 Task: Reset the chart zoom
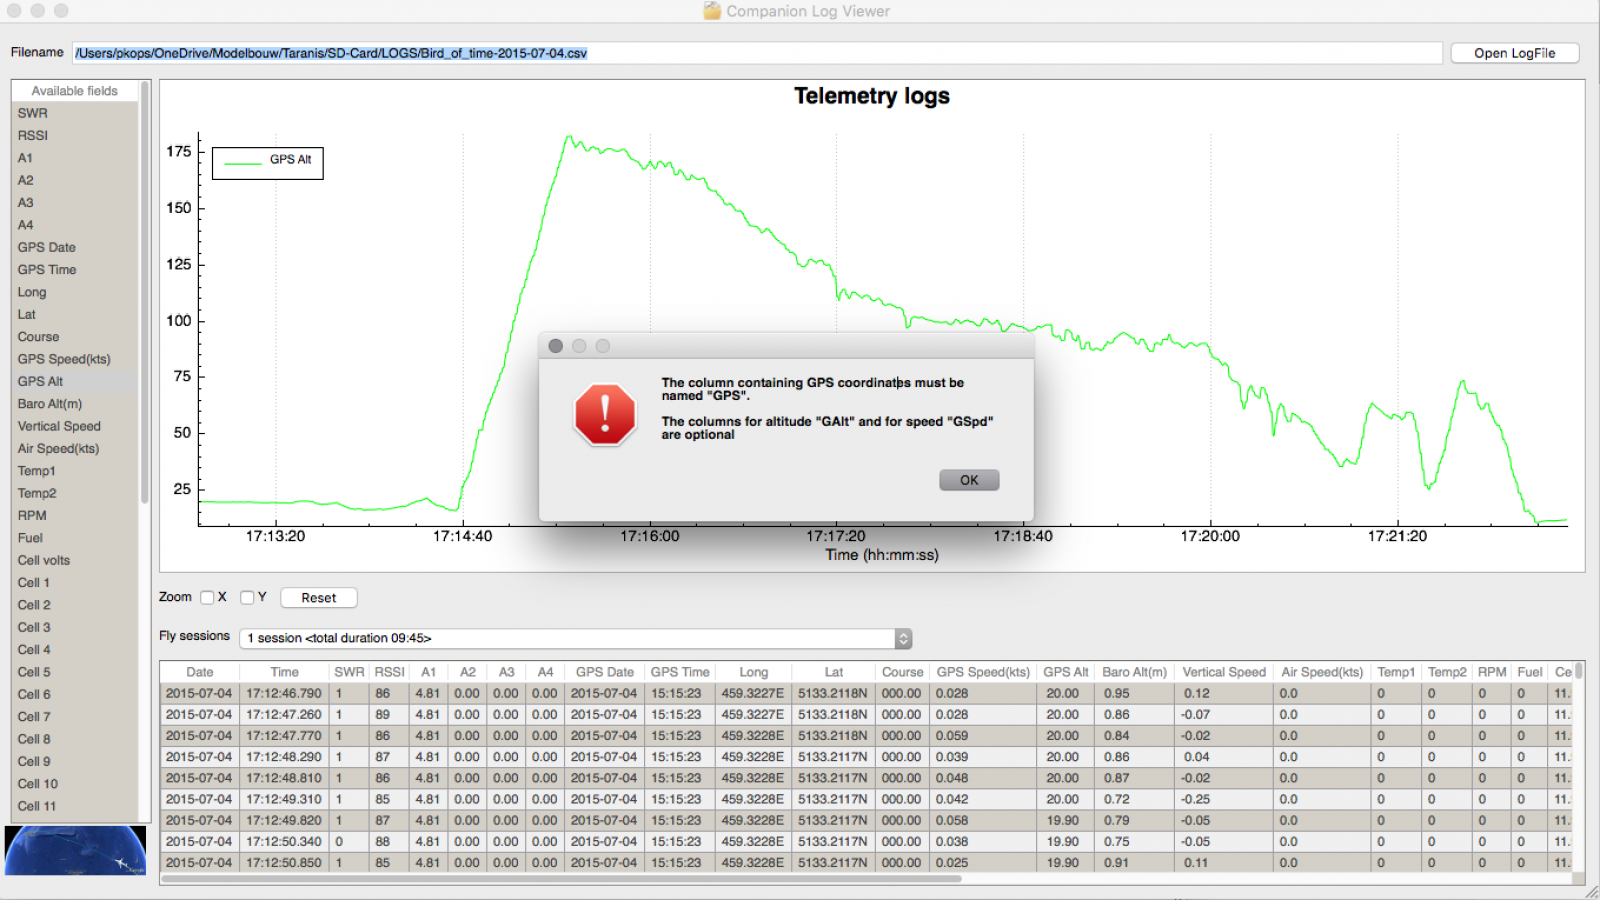[x=319, y=598]
